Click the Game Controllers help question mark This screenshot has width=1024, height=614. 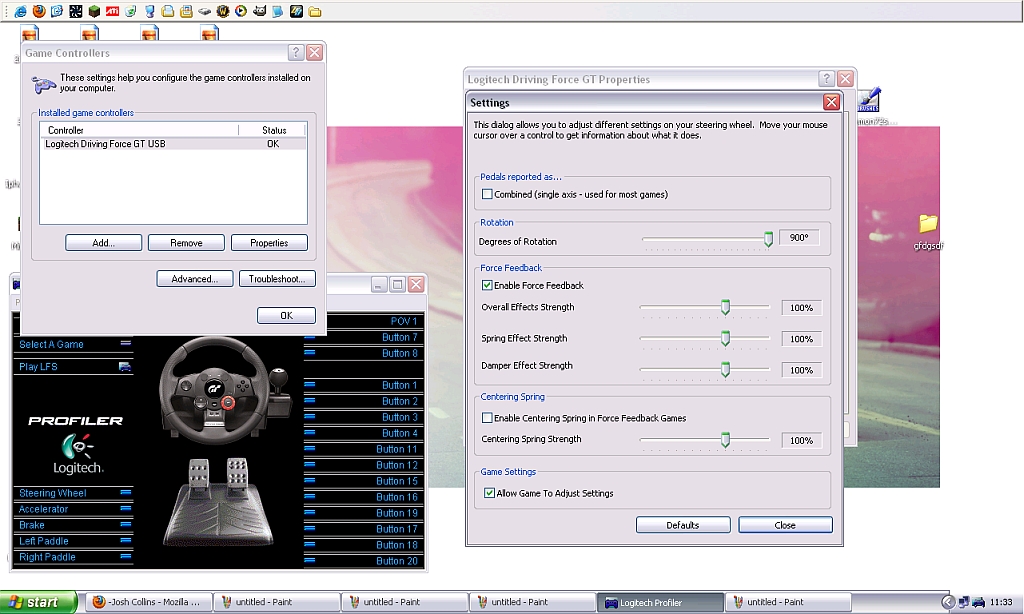pyautogui.click(x=296, y=53)
